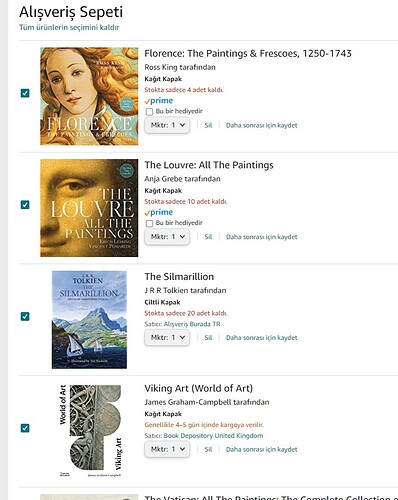398x500 pixels.
Task: Open the 'Viking Art (World of Art)' title link
Action: coord(199,388)
